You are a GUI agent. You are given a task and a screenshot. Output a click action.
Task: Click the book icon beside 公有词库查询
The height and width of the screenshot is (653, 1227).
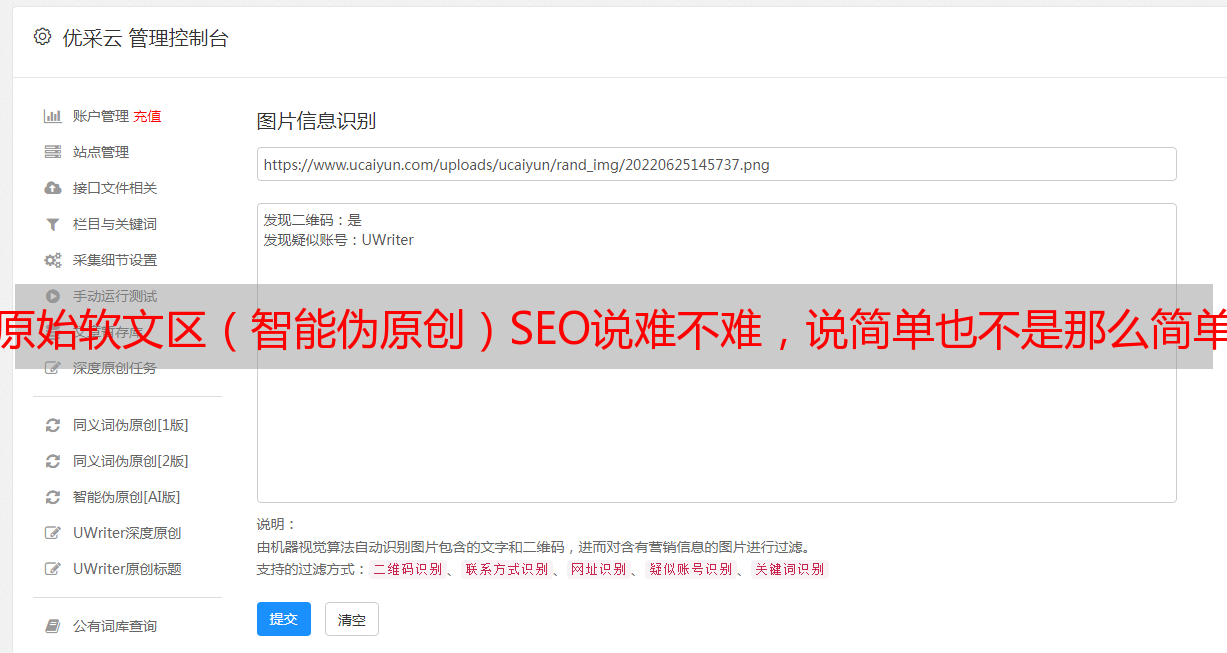pyautogui.click(x=53, y=626)
